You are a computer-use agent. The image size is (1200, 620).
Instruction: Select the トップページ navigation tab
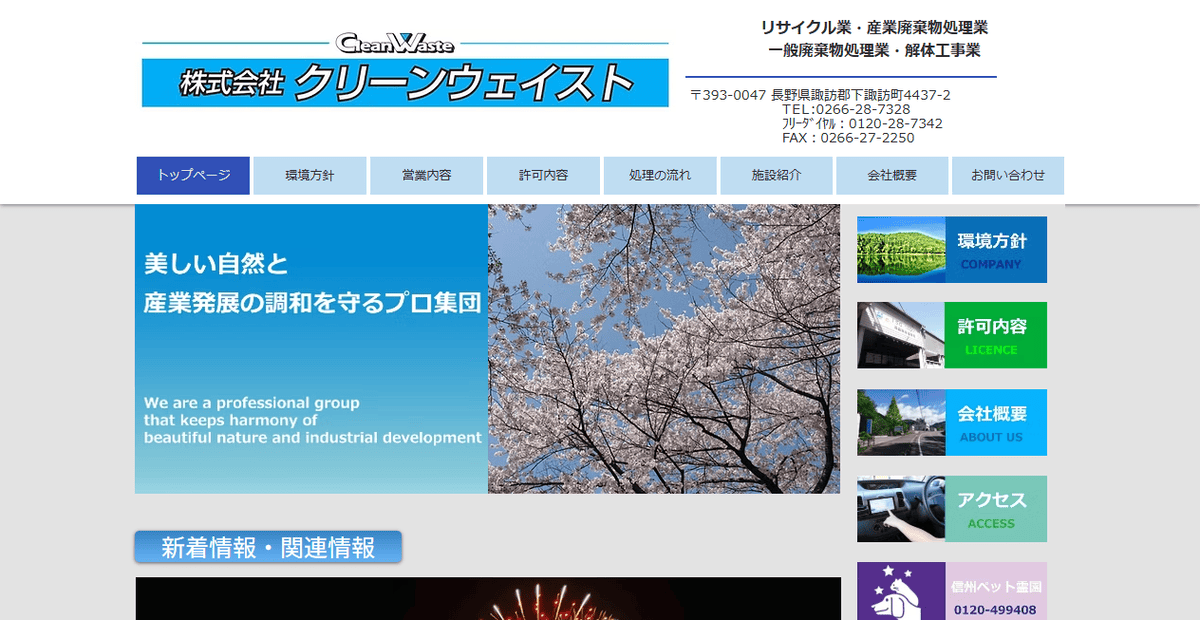(193, 175)
